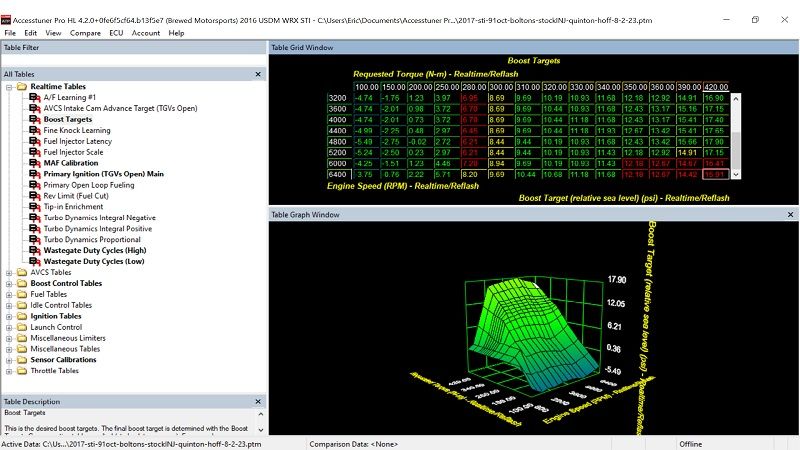Expand the Miscellaneous Tables folder
This screenshot has width=800, height=450.
coord(9,349)
